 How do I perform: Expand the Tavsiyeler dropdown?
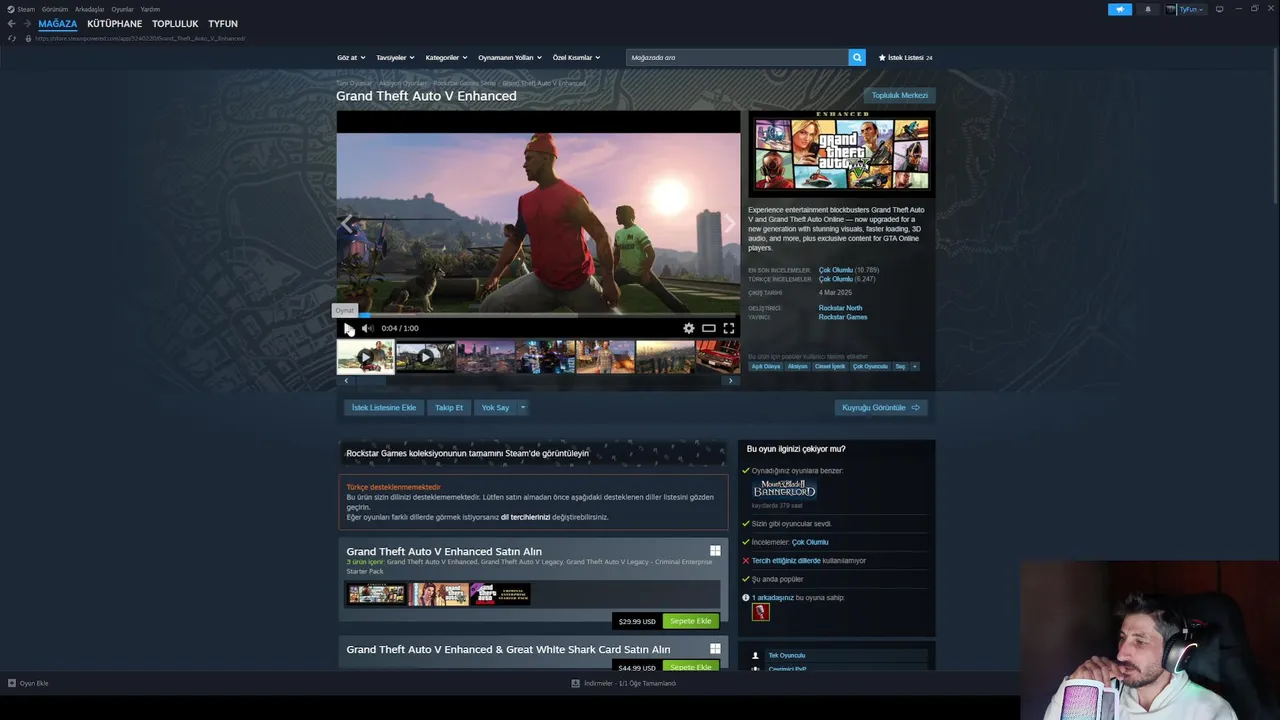click(x=395, y=58)
